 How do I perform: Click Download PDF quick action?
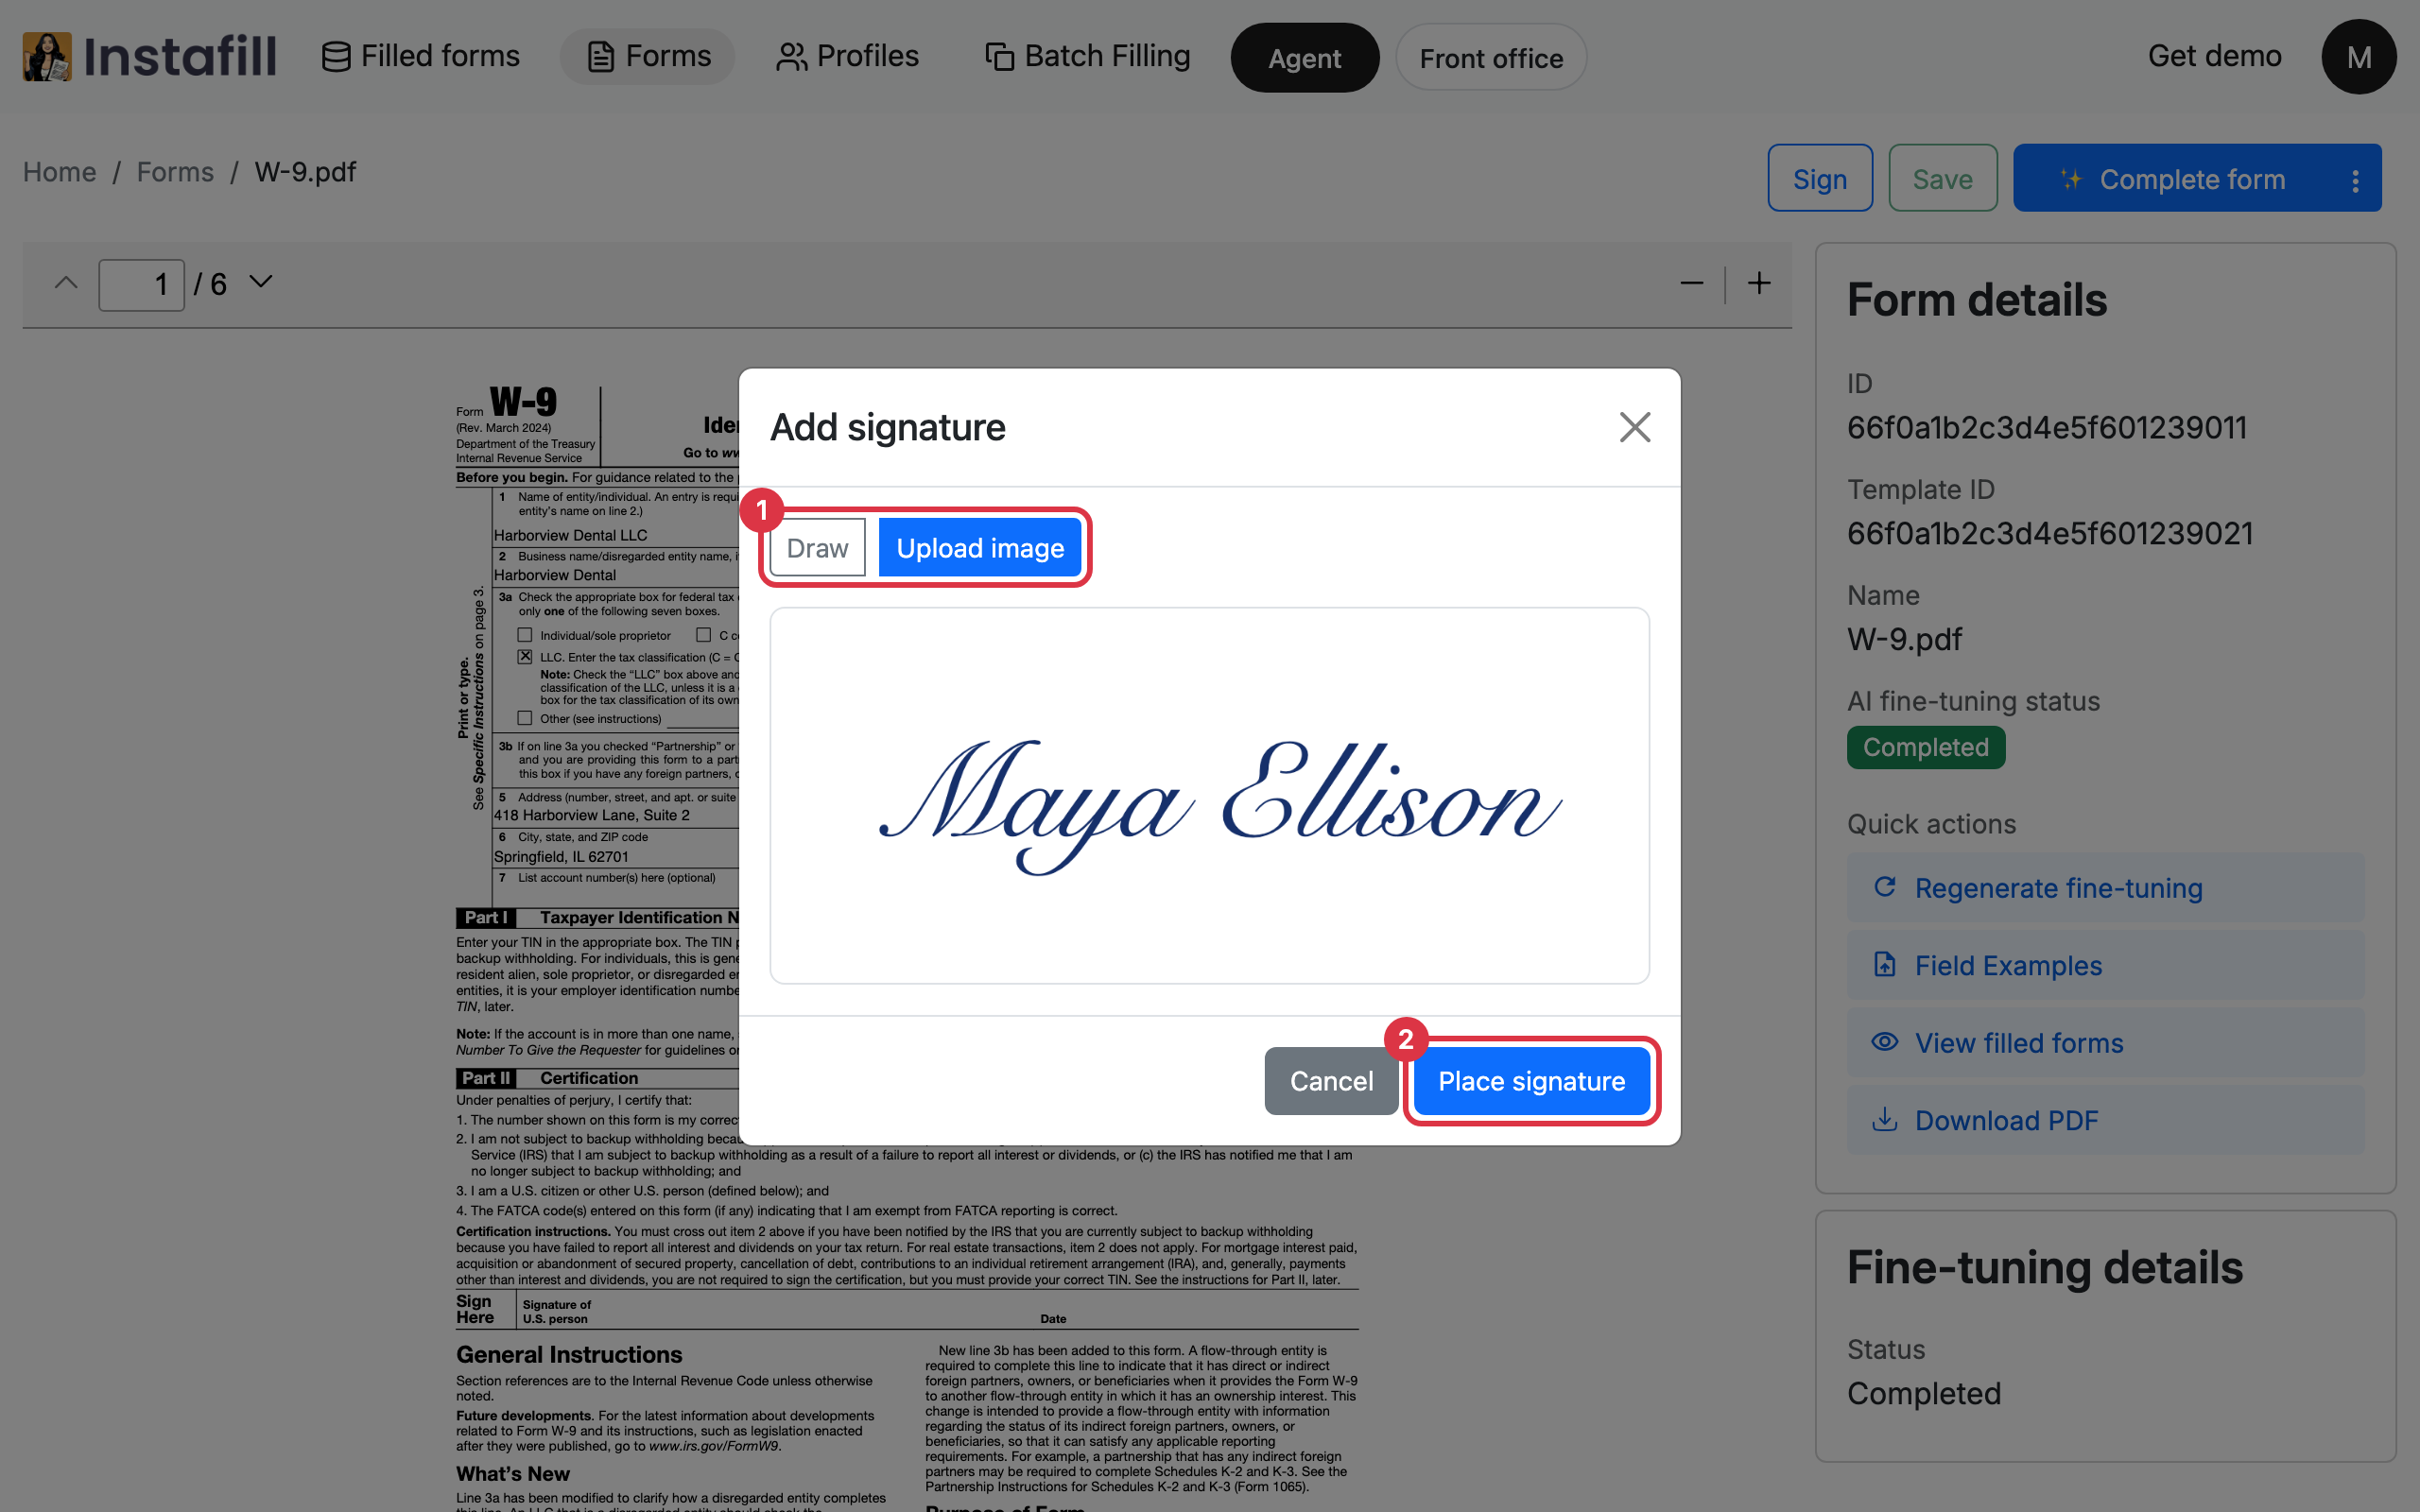2105,1120
